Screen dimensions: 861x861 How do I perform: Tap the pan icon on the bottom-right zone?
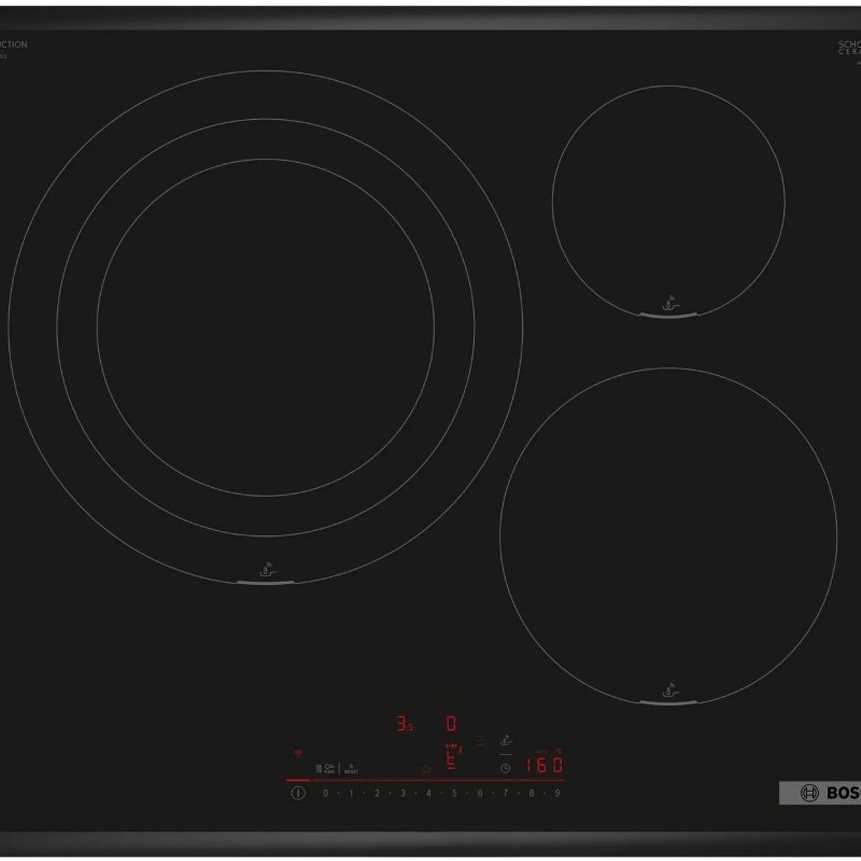(670, 690)
